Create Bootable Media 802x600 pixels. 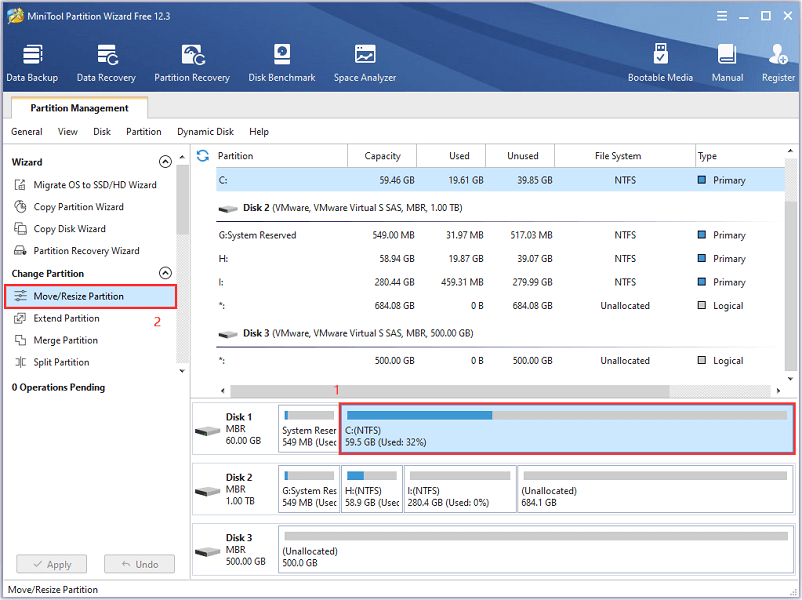click(660, 63)
